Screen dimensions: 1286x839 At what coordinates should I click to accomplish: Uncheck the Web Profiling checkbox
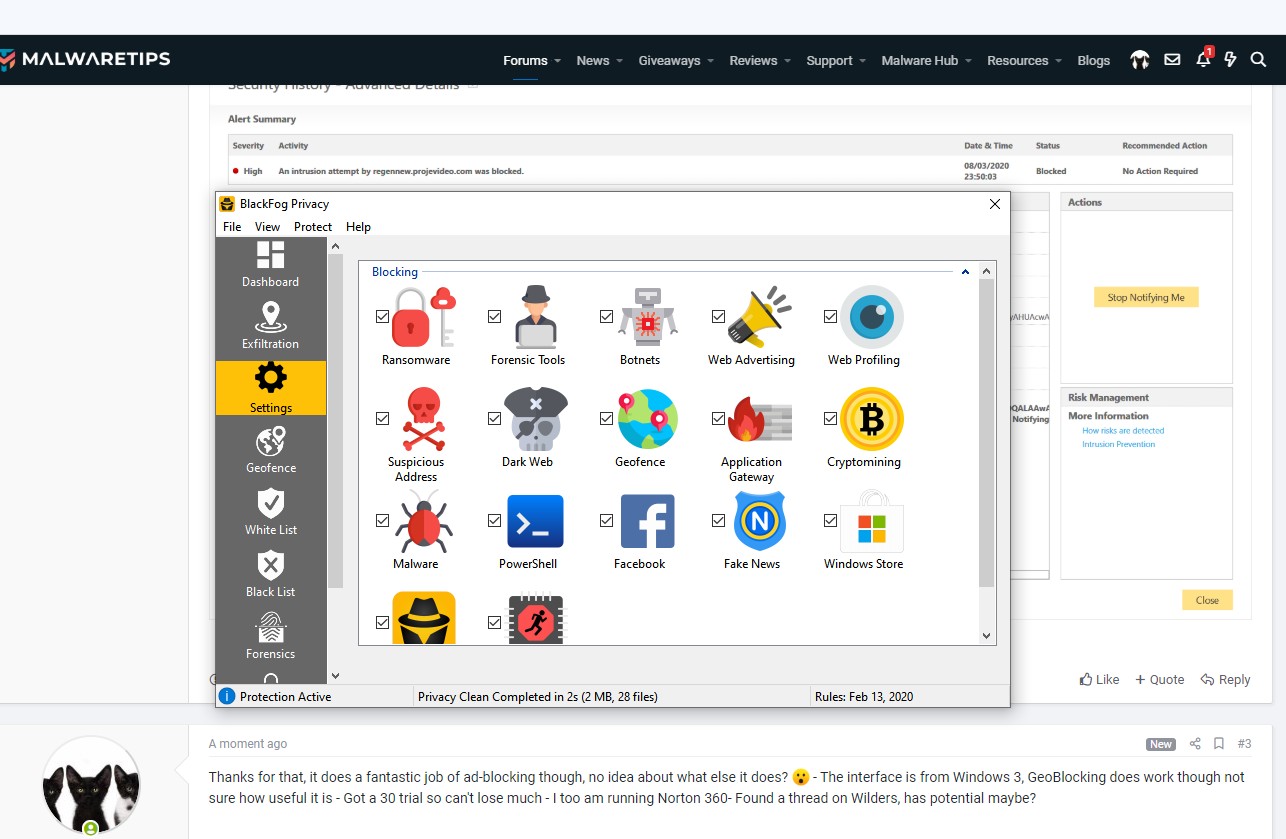(x=830, y=316)
